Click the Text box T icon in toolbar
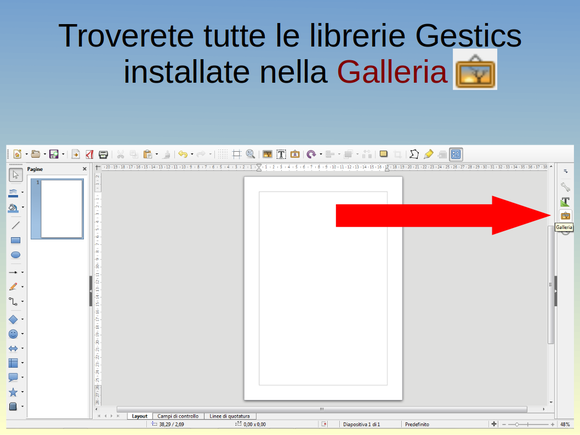This screenshot has height=435, width=580. point(281,154)
